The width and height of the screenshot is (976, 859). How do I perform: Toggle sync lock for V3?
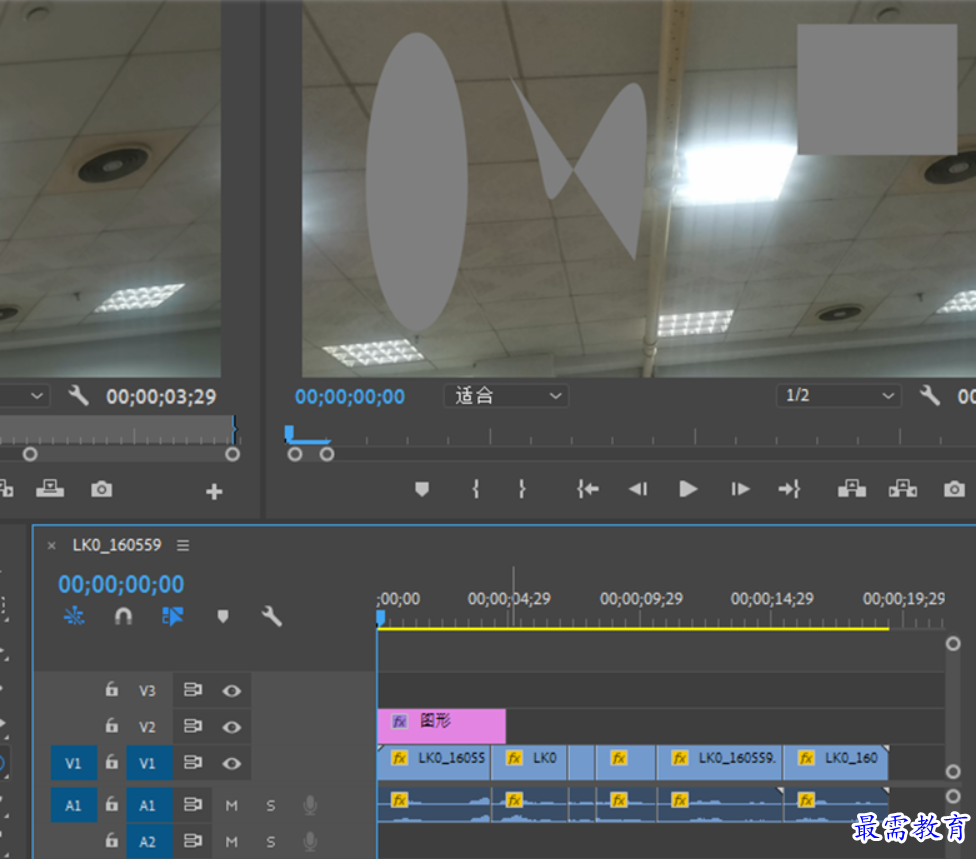pyautogui.click(x=193, y=690)
